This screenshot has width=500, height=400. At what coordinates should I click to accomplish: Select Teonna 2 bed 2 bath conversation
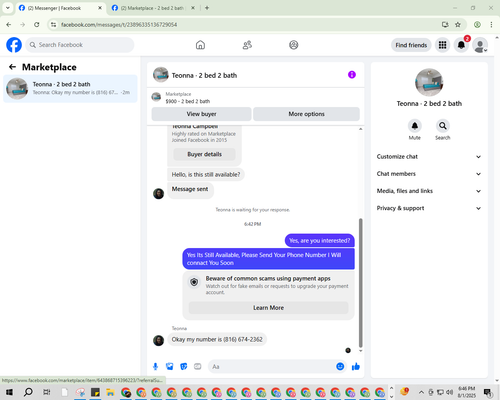point(70,89)
